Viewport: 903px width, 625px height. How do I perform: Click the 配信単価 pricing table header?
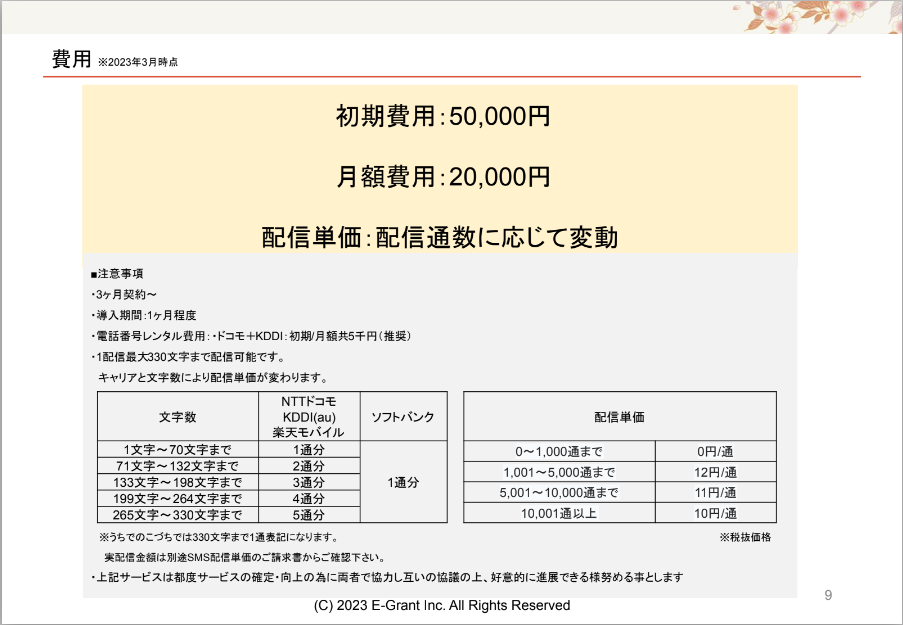tap(619, 416)
